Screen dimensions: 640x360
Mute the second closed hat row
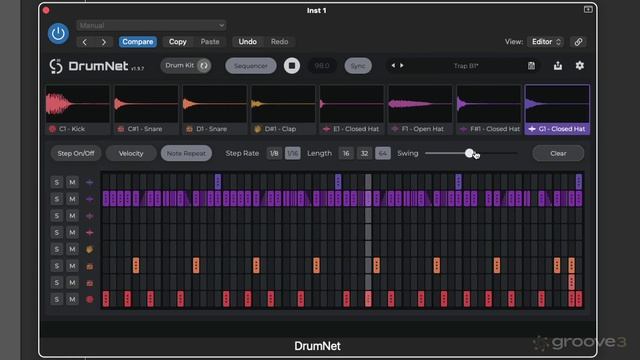coord(72,199)
